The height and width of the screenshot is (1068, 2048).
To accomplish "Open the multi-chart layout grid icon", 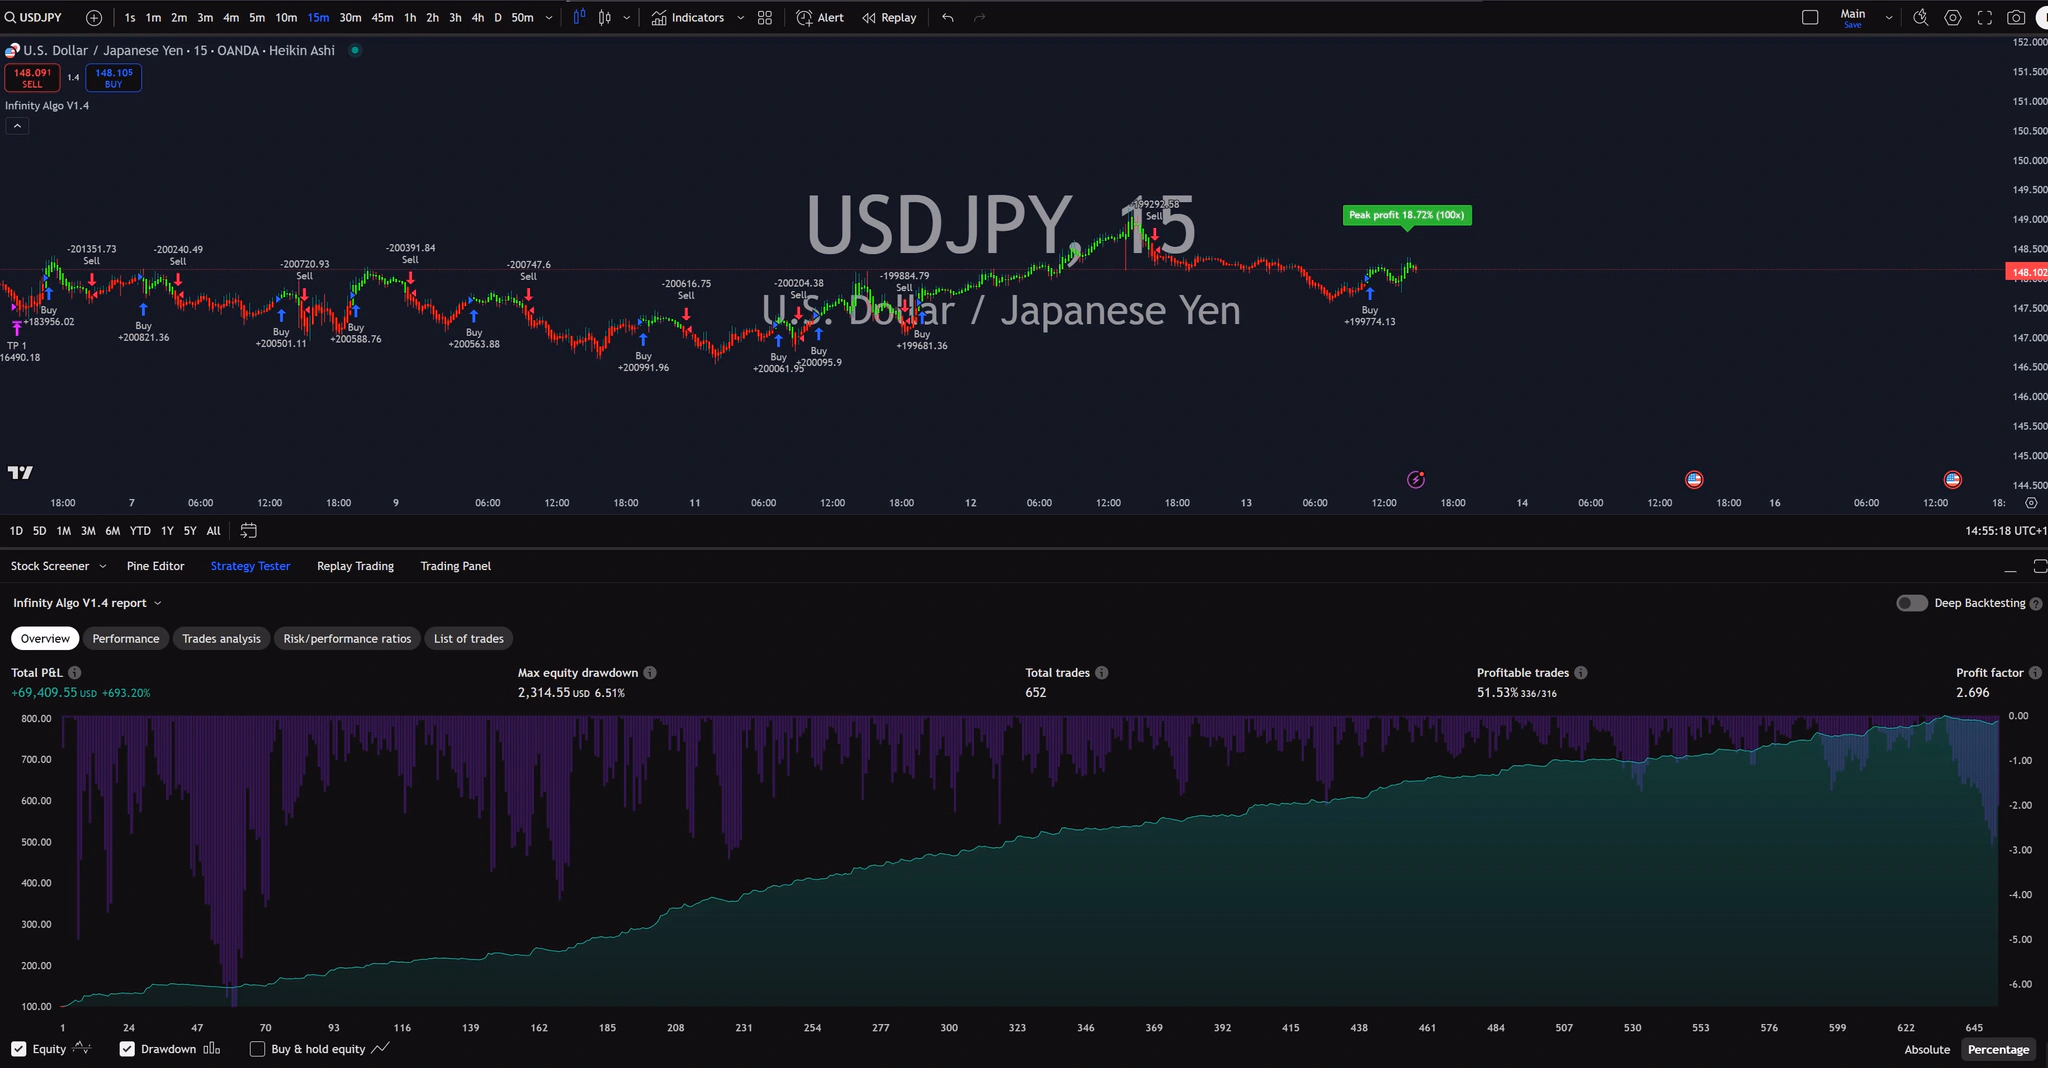I will click(763, 17).
